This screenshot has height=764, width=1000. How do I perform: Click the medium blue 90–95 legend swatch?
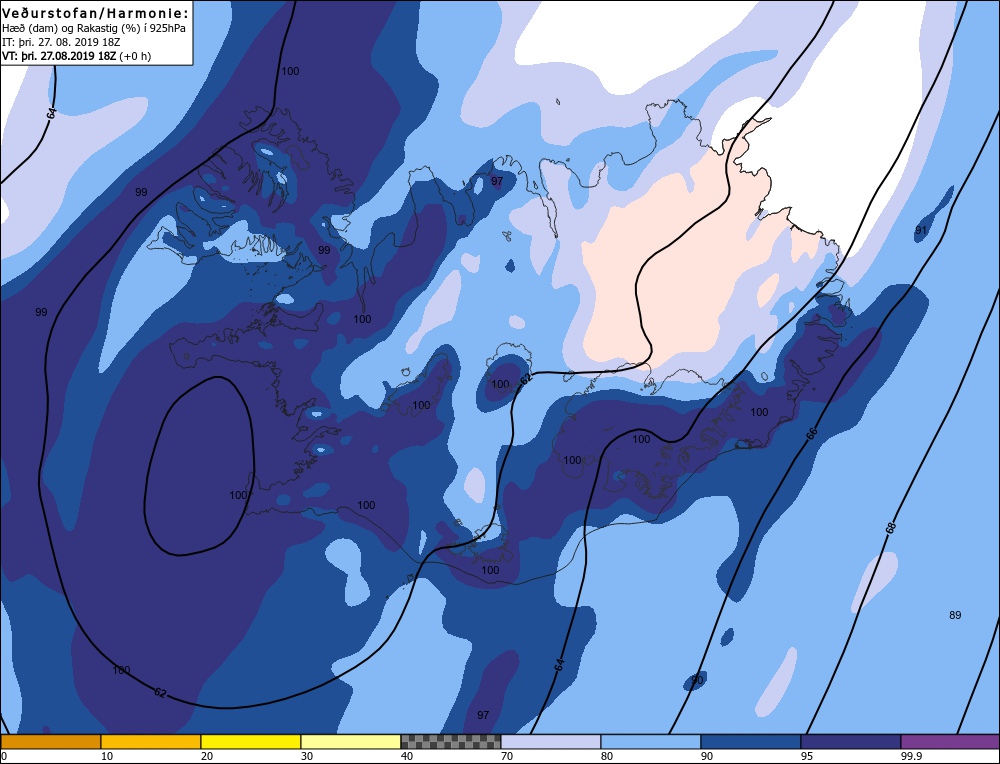(751, 741)
